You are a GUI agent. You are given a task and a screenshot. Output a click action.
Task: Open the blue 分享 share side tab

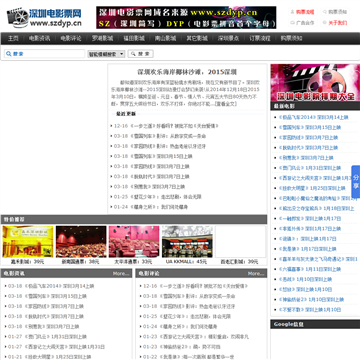tap(356, 182)
